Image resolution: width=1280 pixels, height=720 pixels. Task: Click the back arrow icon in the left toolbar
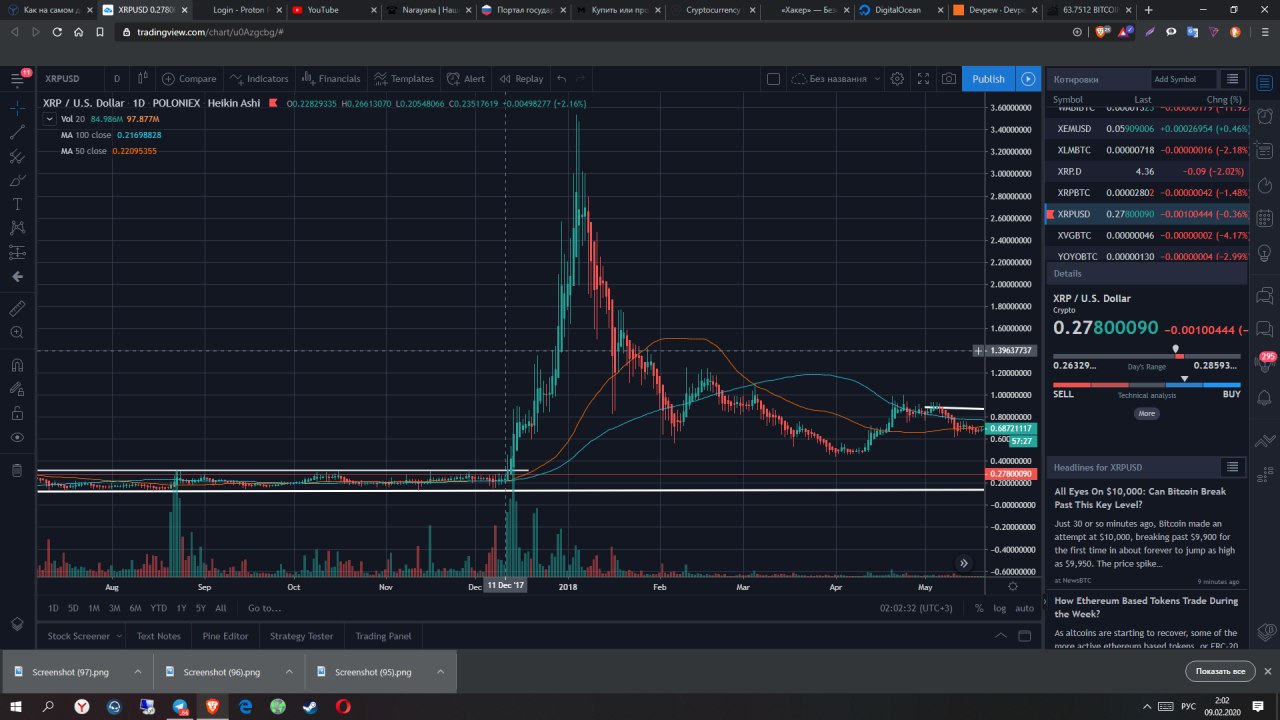(x=17, y=277)
